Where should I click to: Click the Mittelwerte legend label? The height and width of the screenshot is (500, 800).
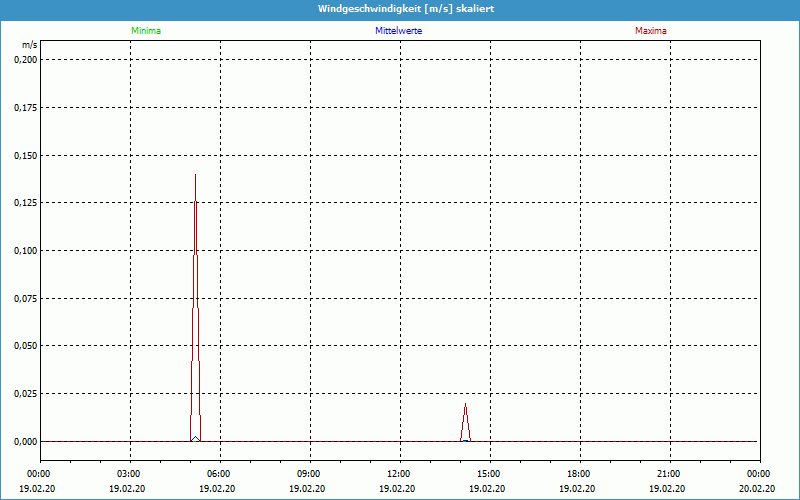coord(398,31)
